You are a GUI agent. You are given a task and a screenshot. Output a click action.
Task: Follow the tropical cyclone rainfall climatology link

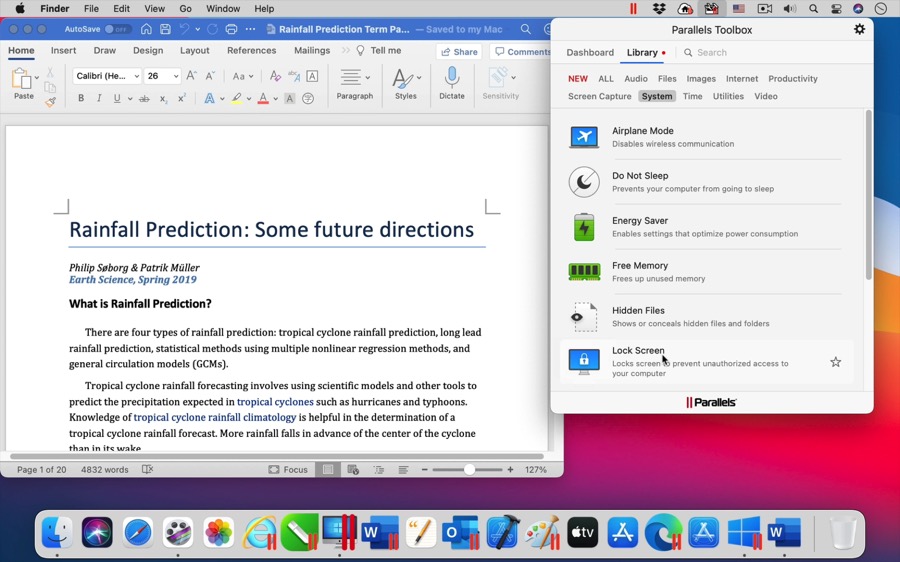point(215,418)
